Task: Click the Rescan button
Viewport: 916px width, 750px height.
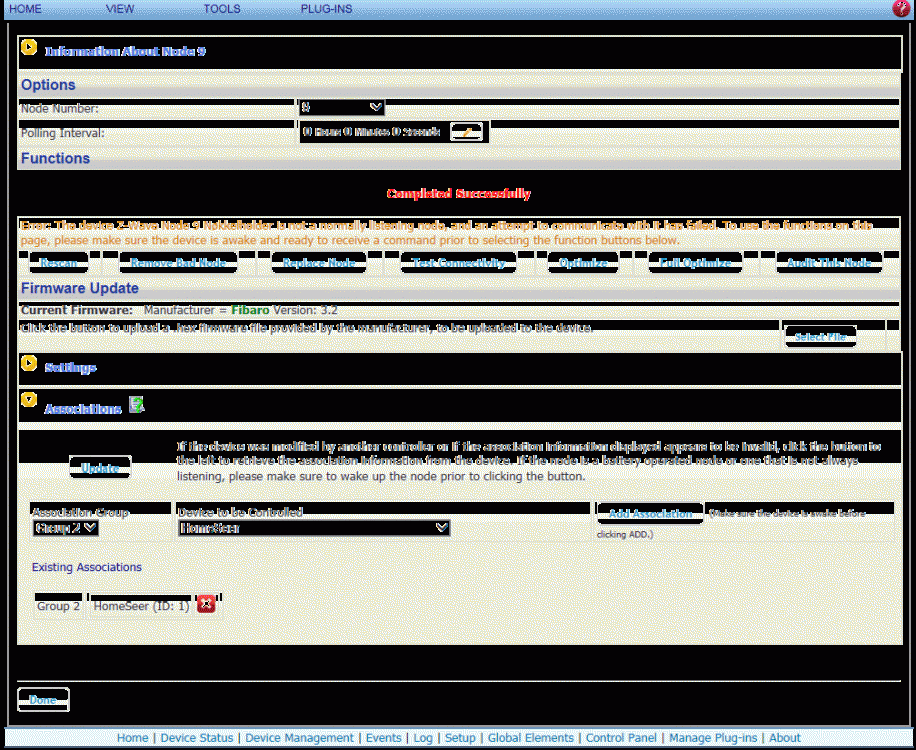Action: pos(59,263)
